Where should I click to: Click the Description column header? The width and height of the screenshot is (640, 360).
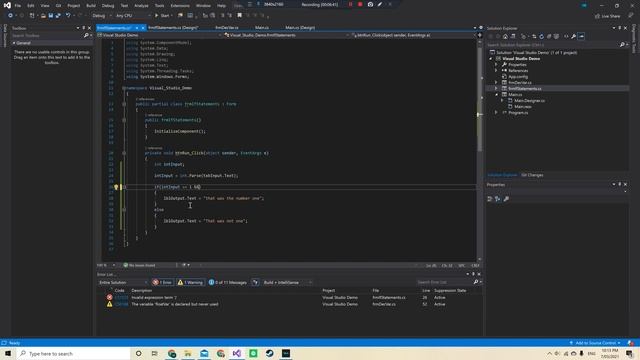click(142, 291)
